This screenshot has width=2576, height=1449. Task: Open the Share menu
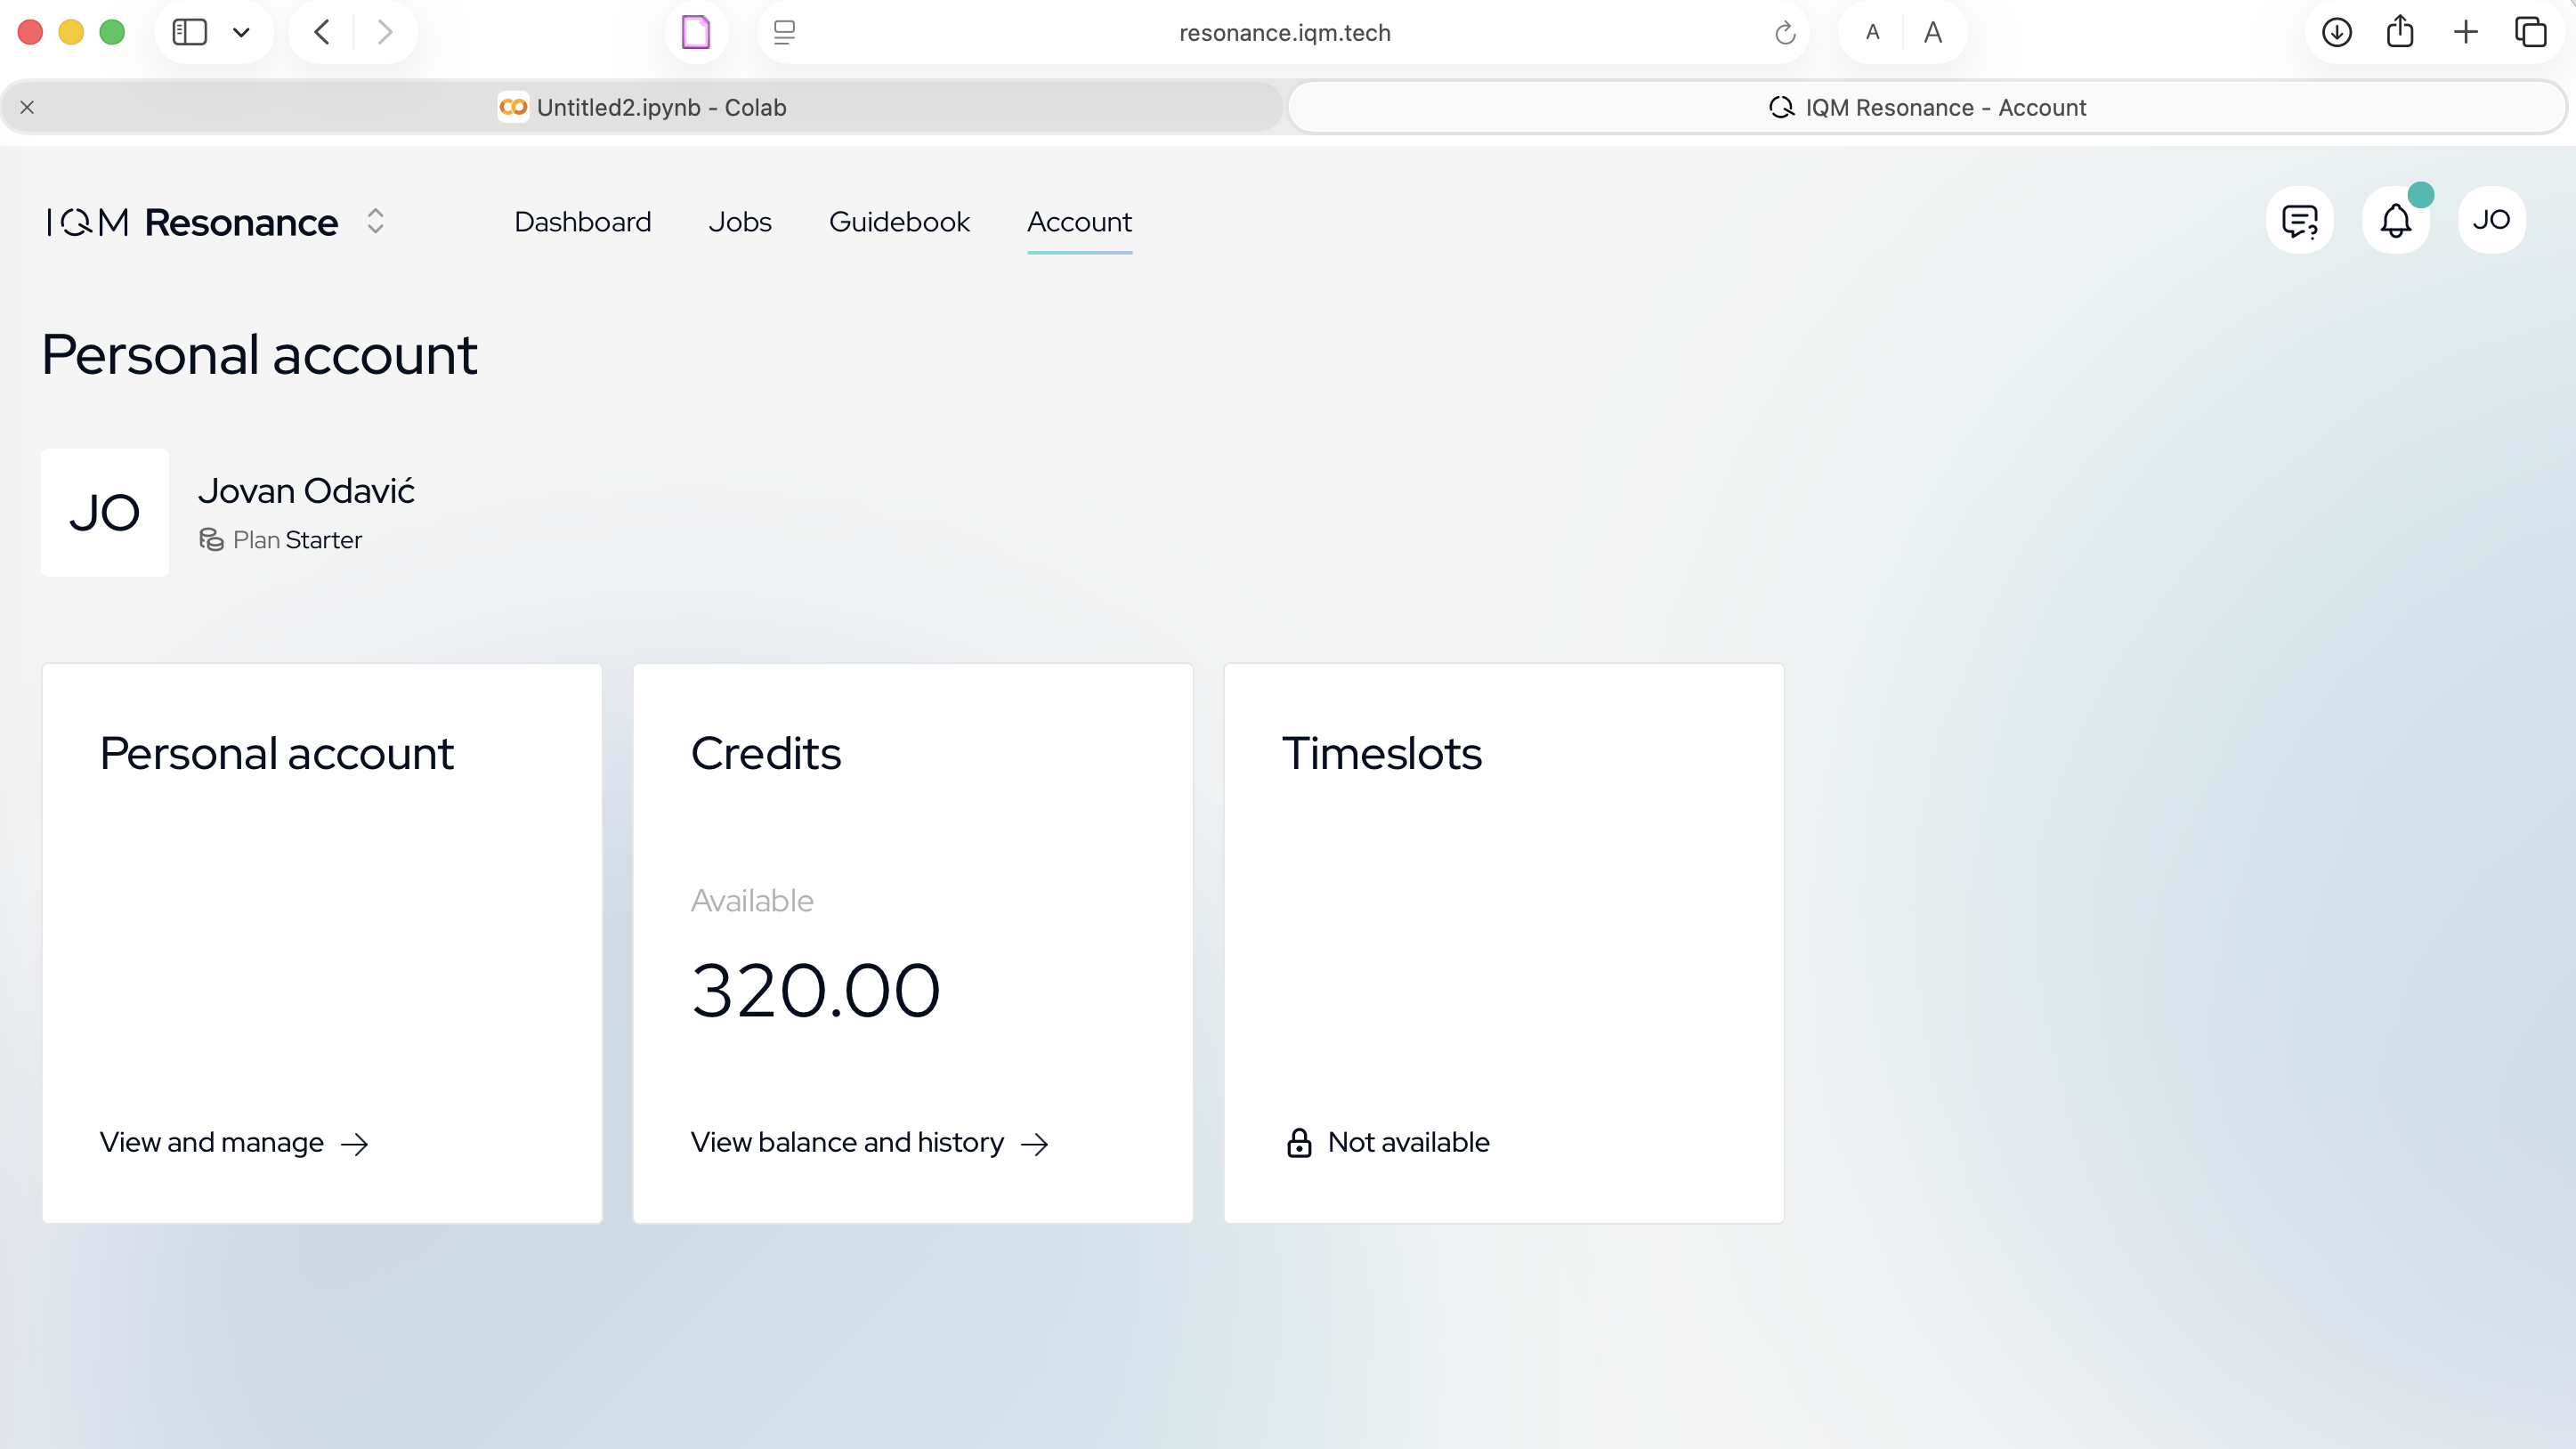pyautogui.click(x=2400, y=33)
